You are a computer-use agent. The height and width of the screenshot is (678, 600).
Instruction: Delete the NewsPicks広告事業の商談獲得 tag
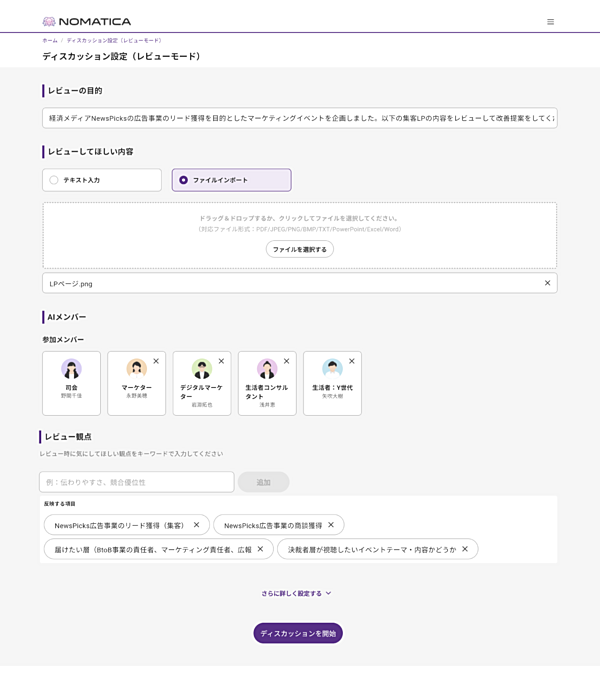pos(331,524)
